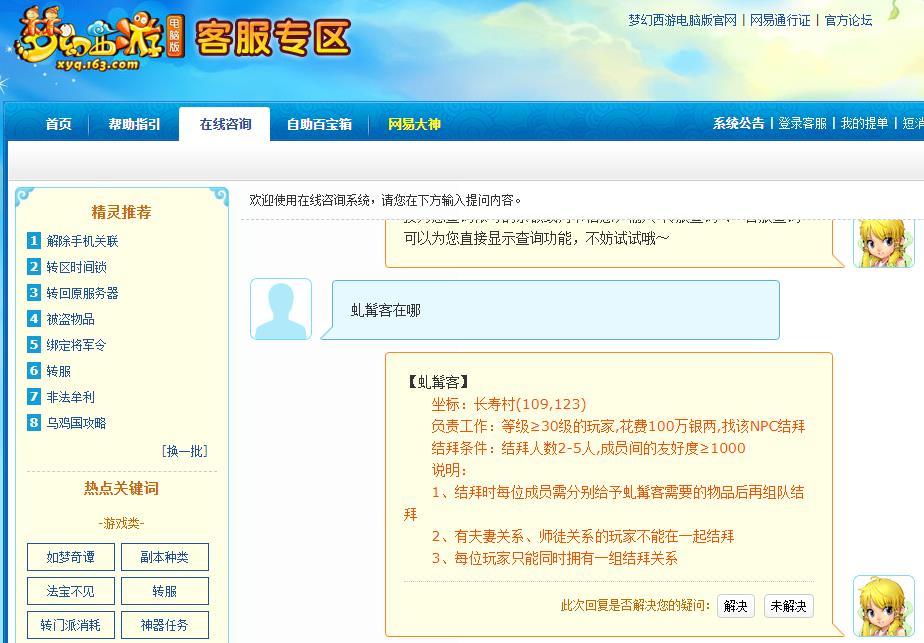Click the 【虬髯客】 heading in the answer

point(438,382)
